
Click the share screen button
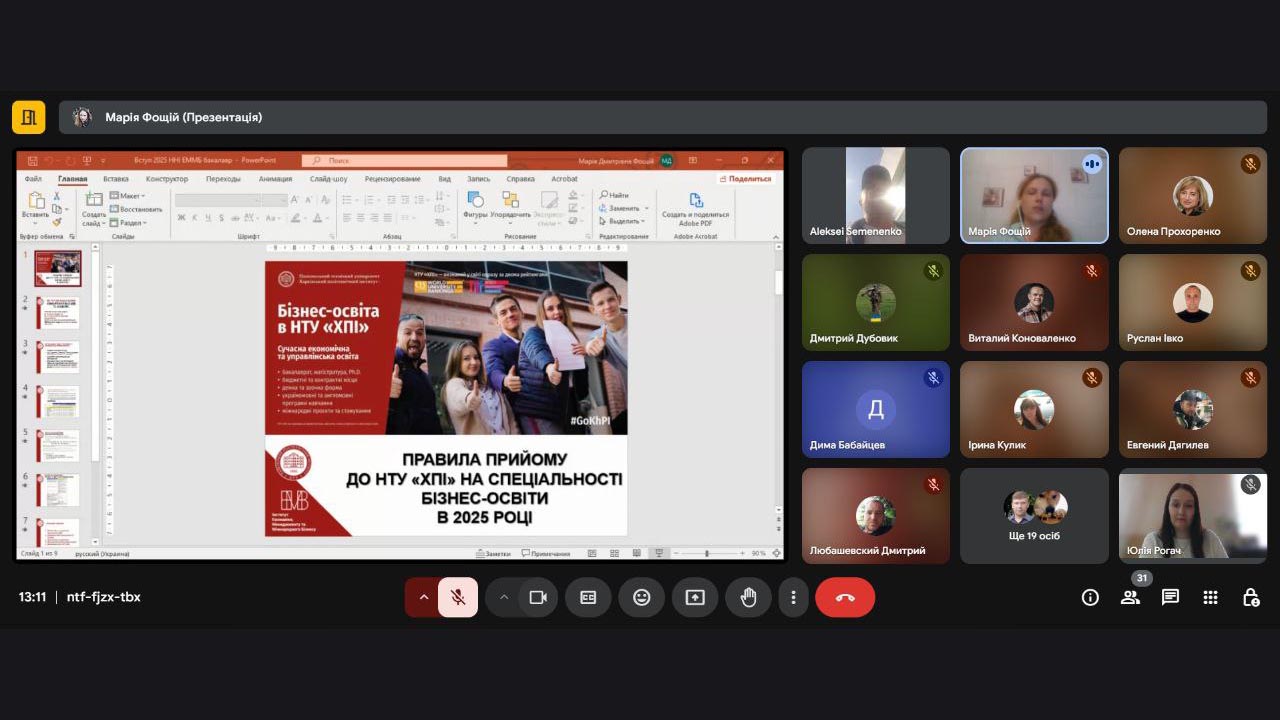pos(695,597)
